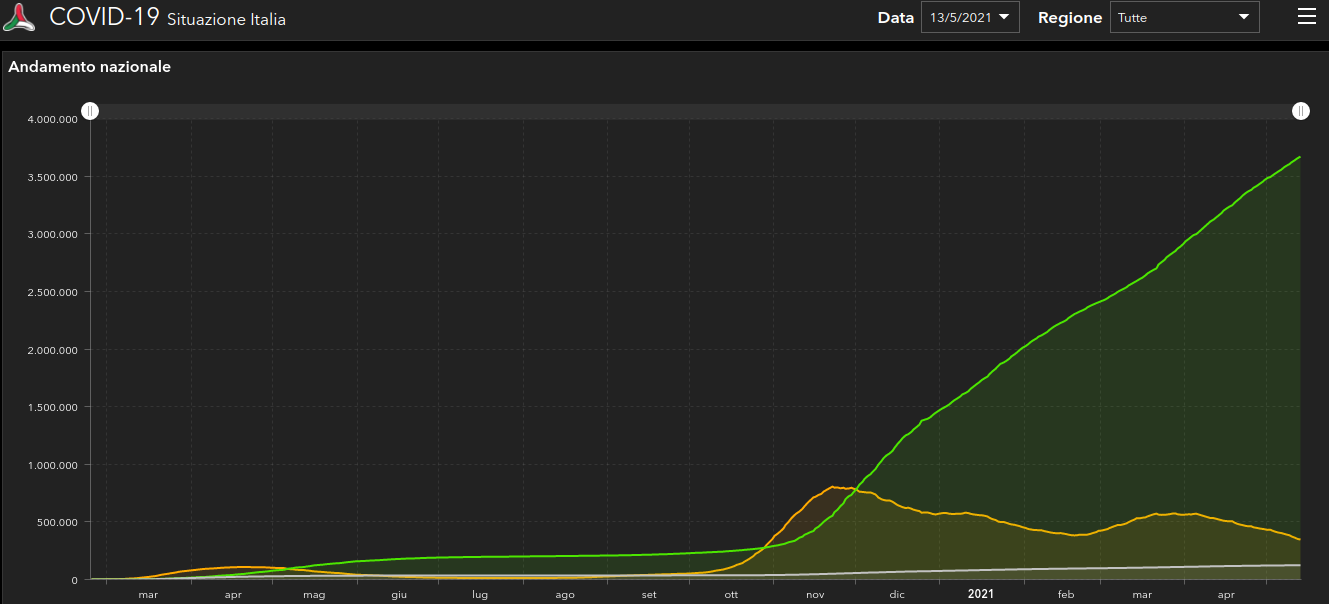Grab the right zoom range handle
This screenshot has width=1329, height=604.
1301,111
